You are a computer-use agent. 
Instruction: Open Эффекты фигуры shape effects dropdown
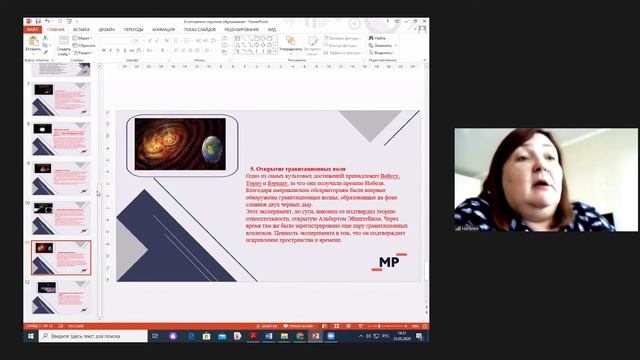tap(343, 53)
